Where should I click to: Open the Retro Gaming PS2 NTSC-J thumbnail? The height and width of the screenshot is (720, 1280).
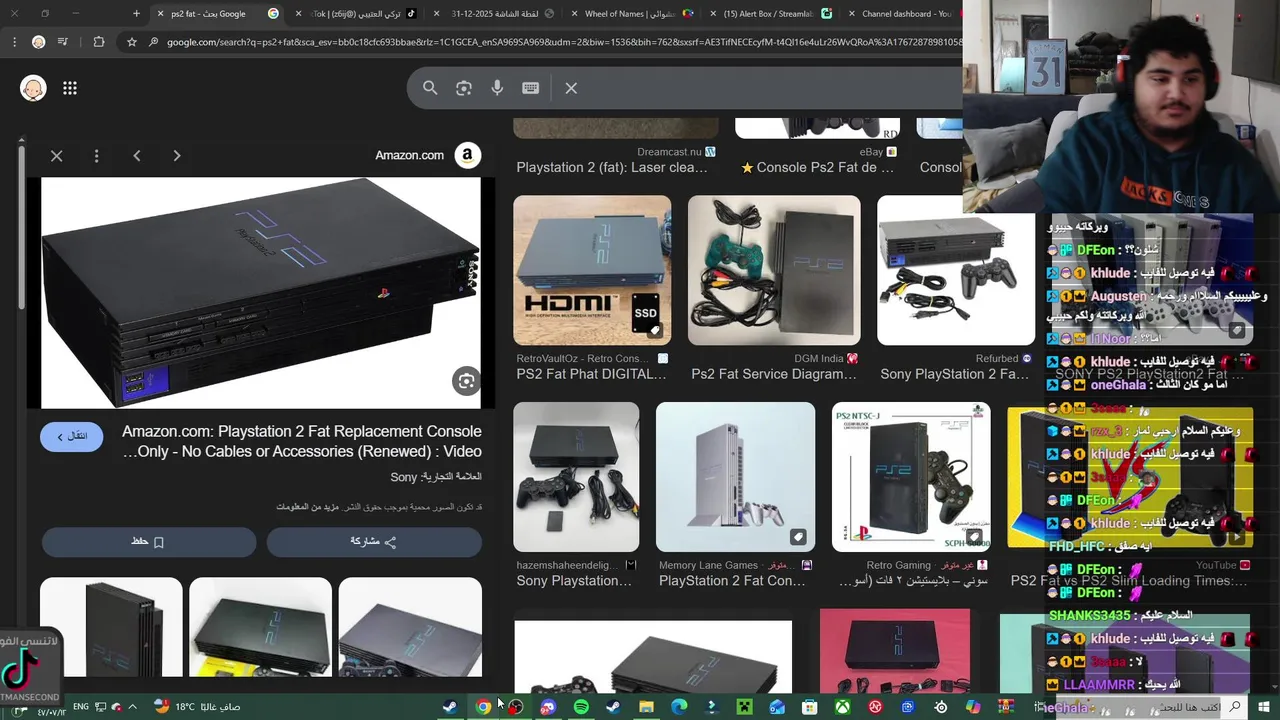click(x=911, y=477)
